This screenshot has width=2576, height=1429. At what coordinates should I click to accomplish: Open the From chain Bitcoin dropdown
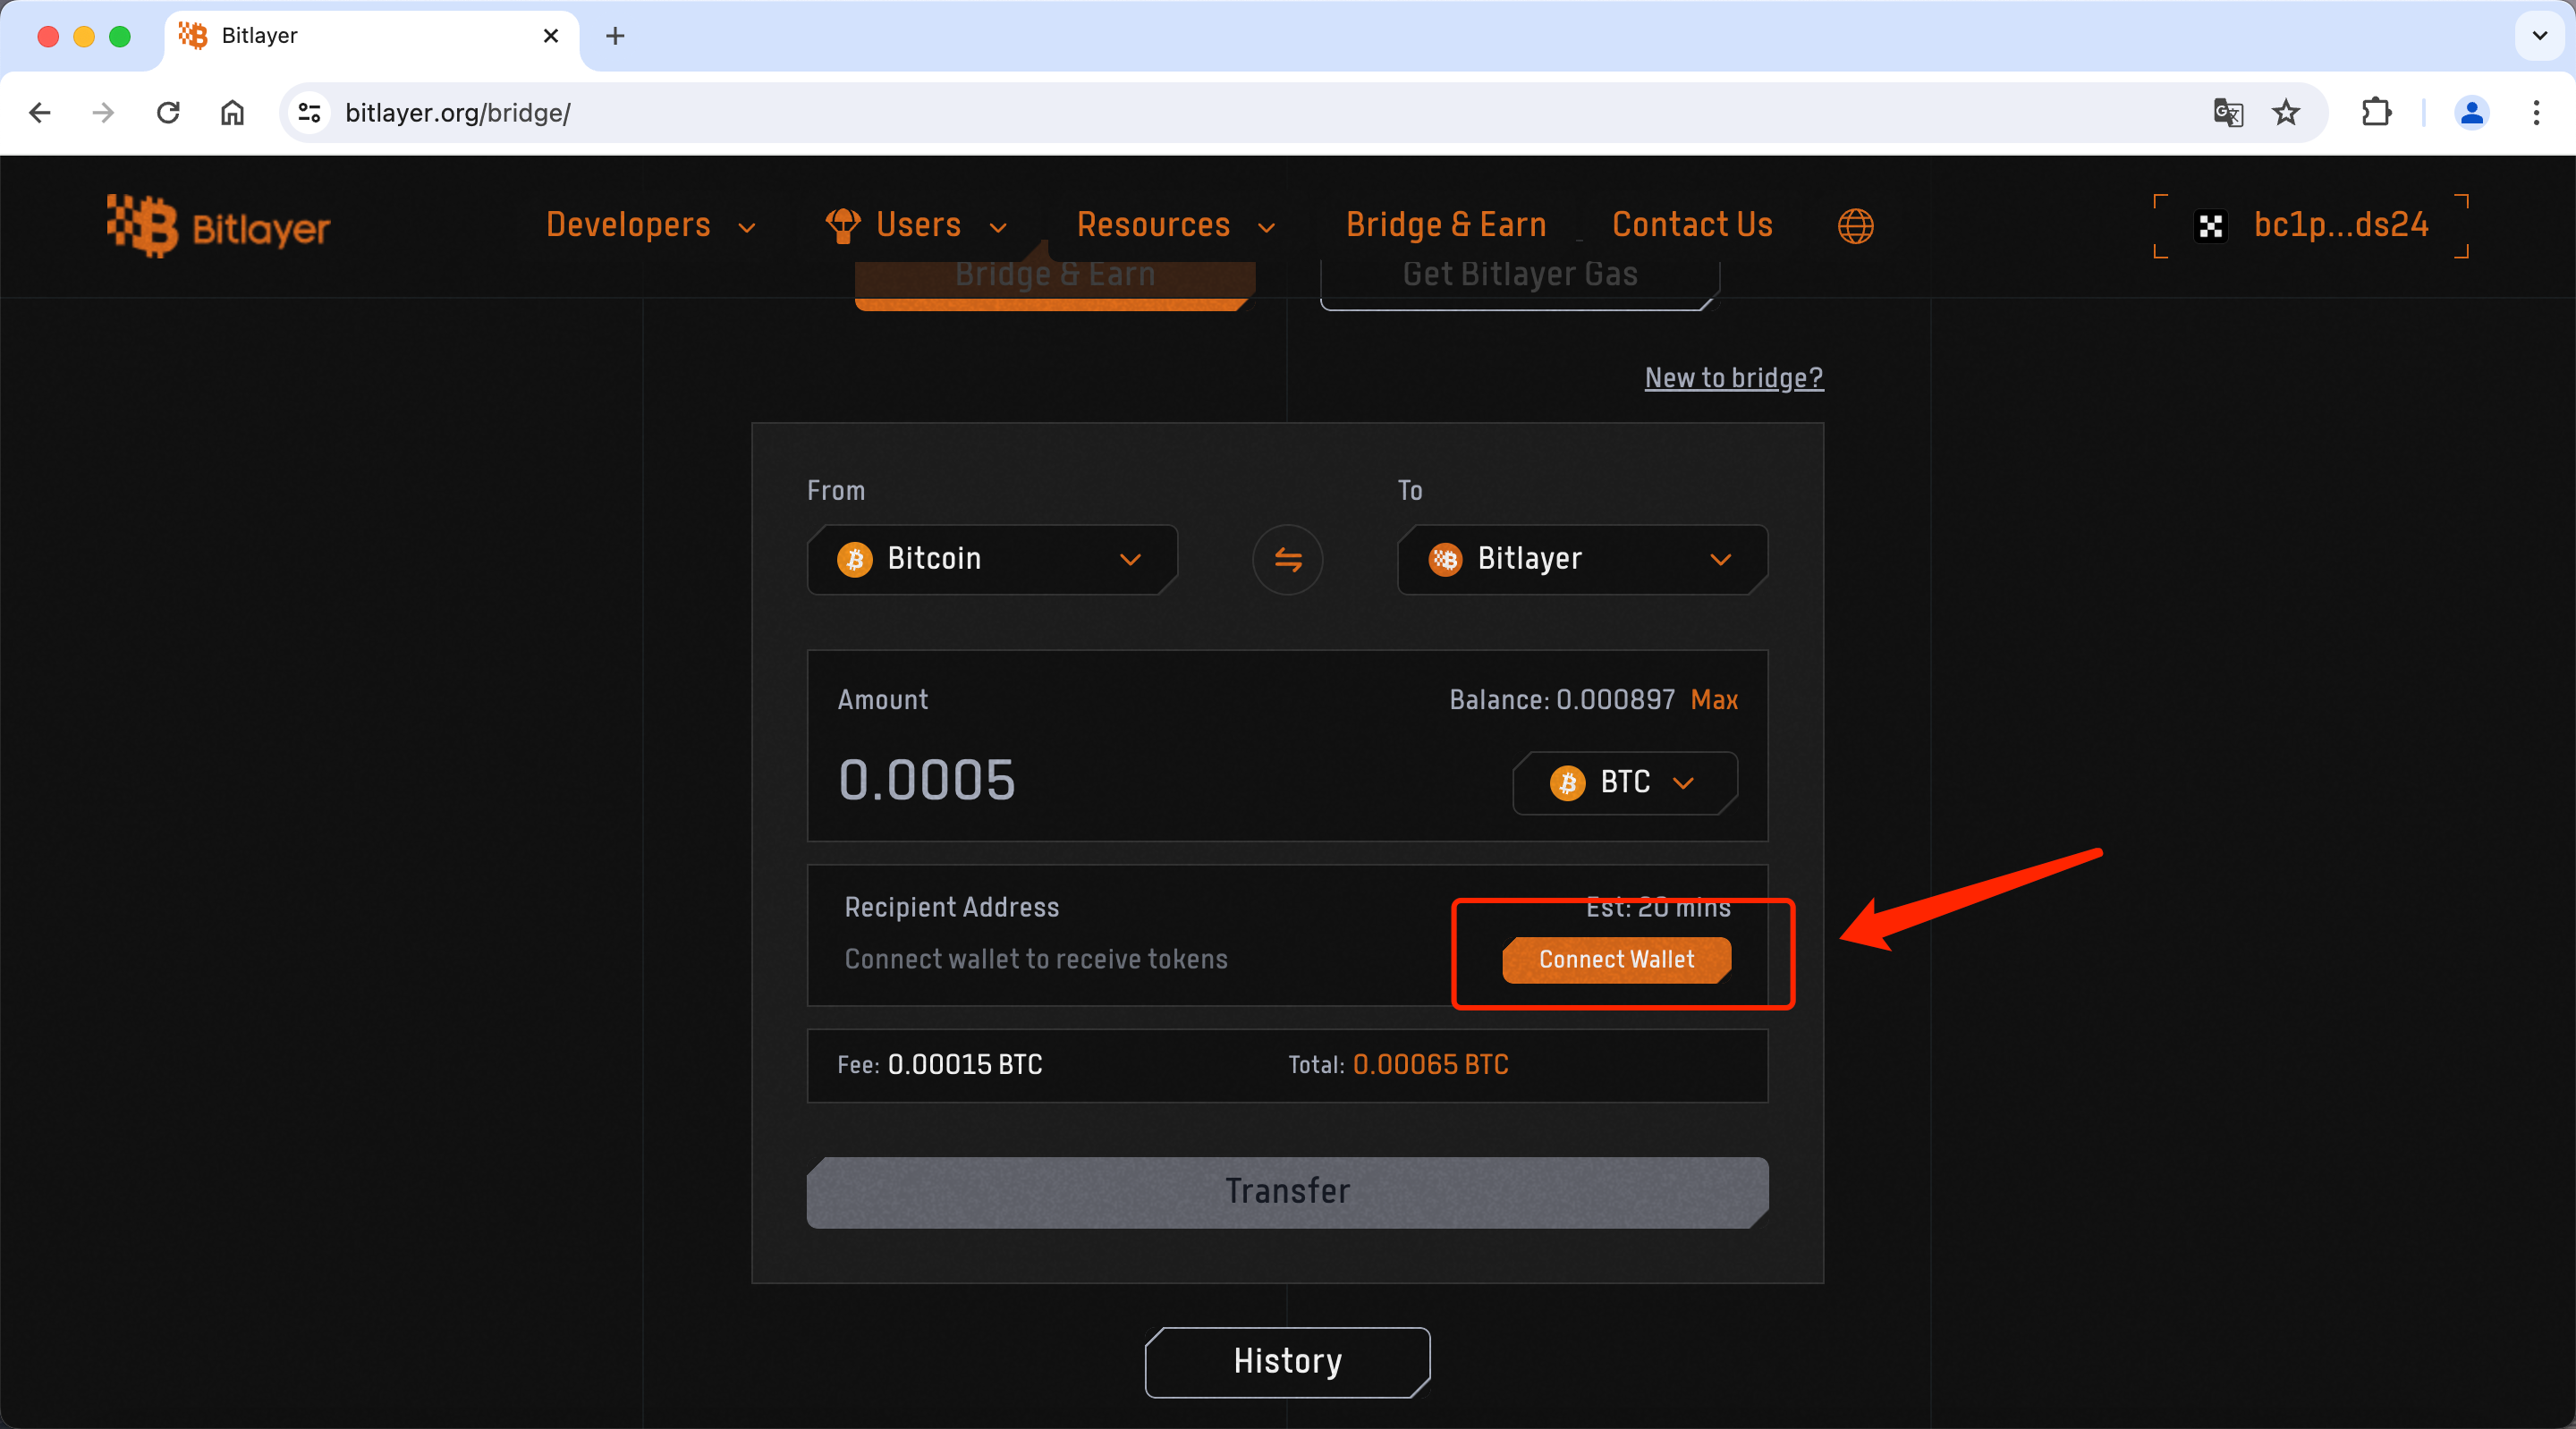[991, 559]
